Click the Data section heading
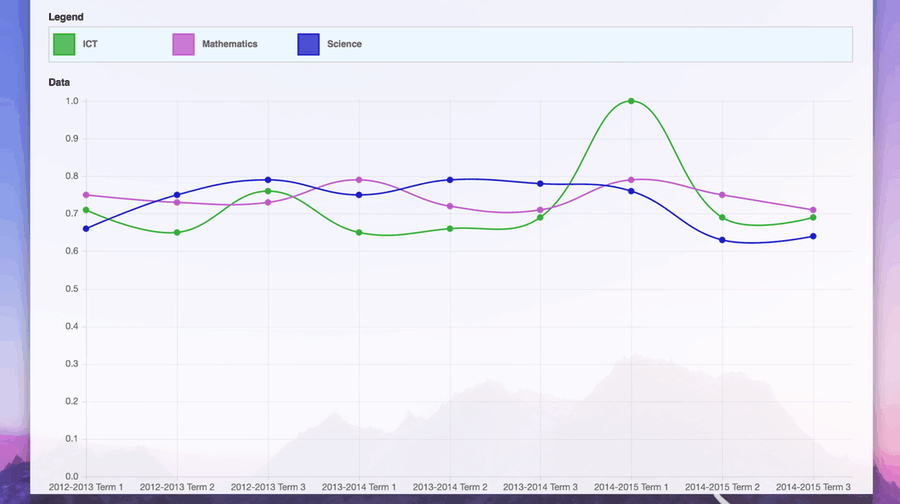 pos(59,82)
